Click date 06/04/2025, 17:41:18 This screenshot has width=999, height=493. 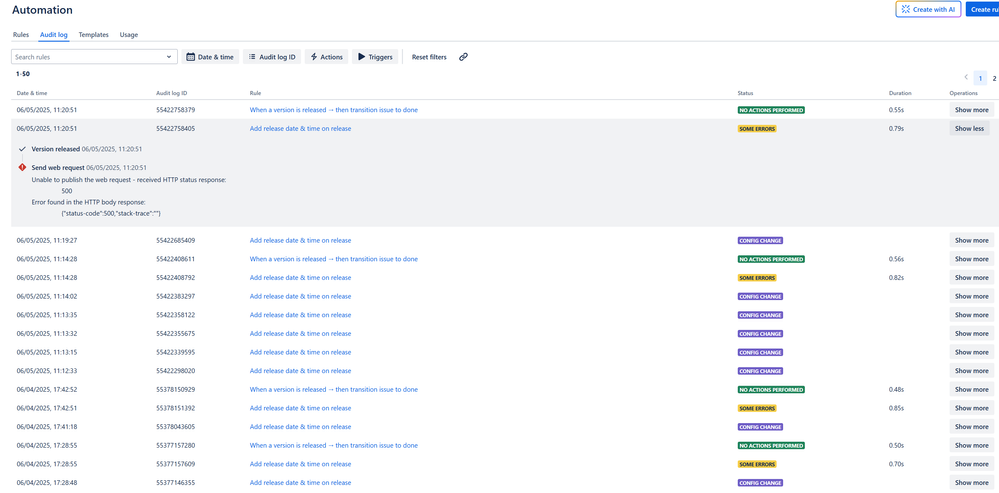pos(47,427)
